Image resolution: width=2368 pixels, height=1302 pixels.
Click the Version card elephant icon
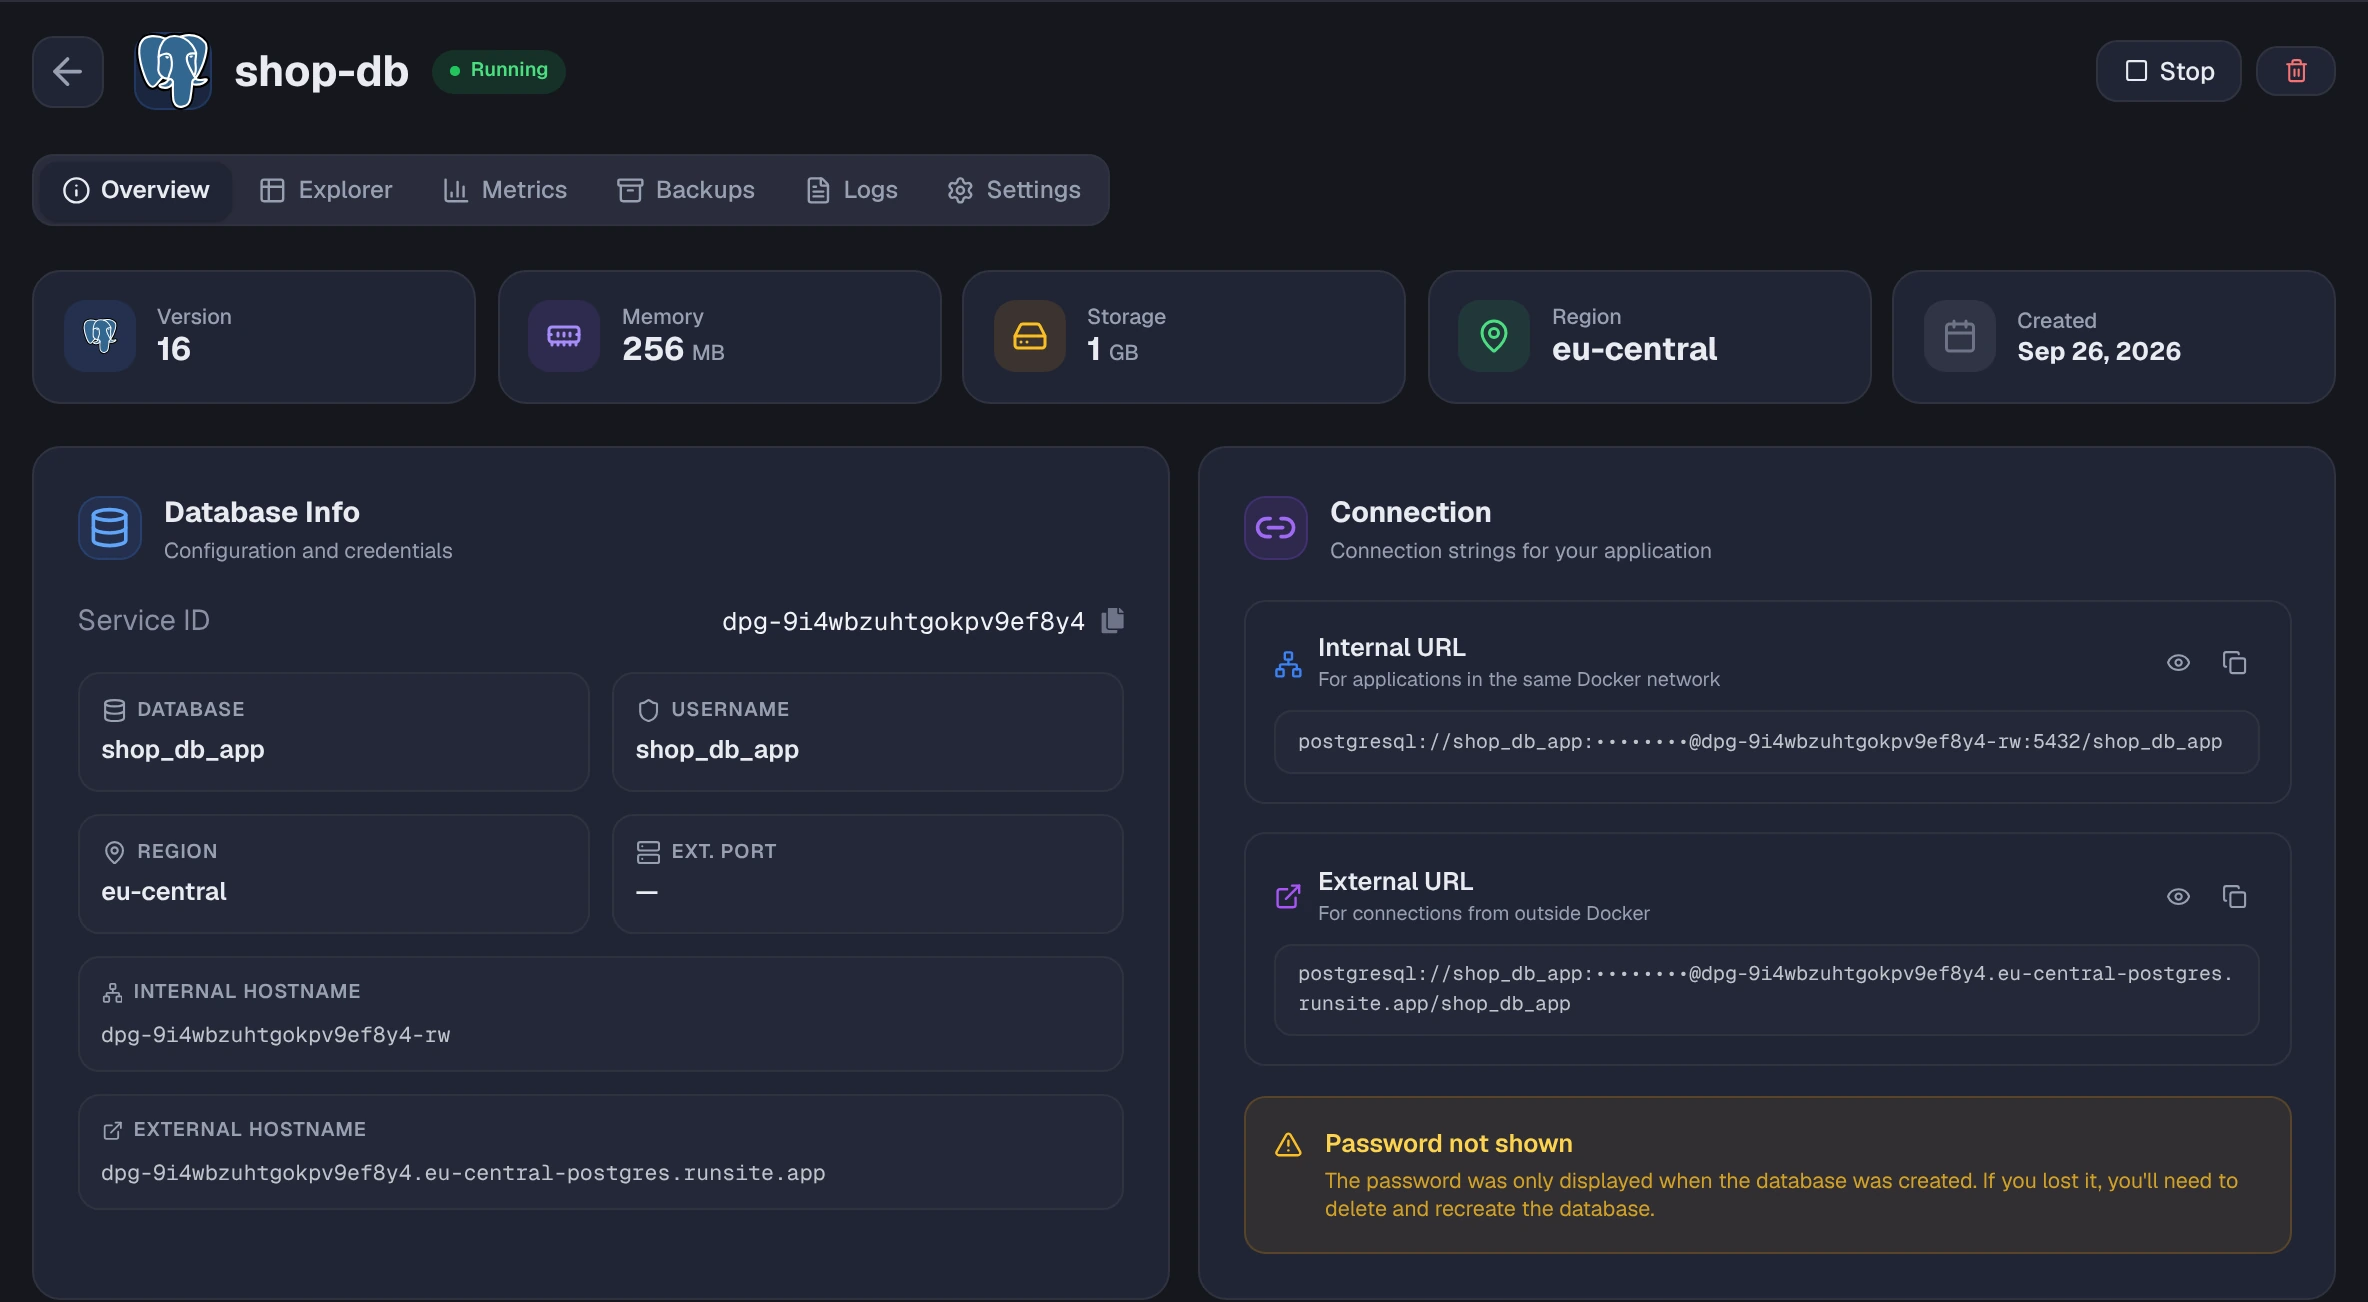pyautogui.click(x=100, y=336)
